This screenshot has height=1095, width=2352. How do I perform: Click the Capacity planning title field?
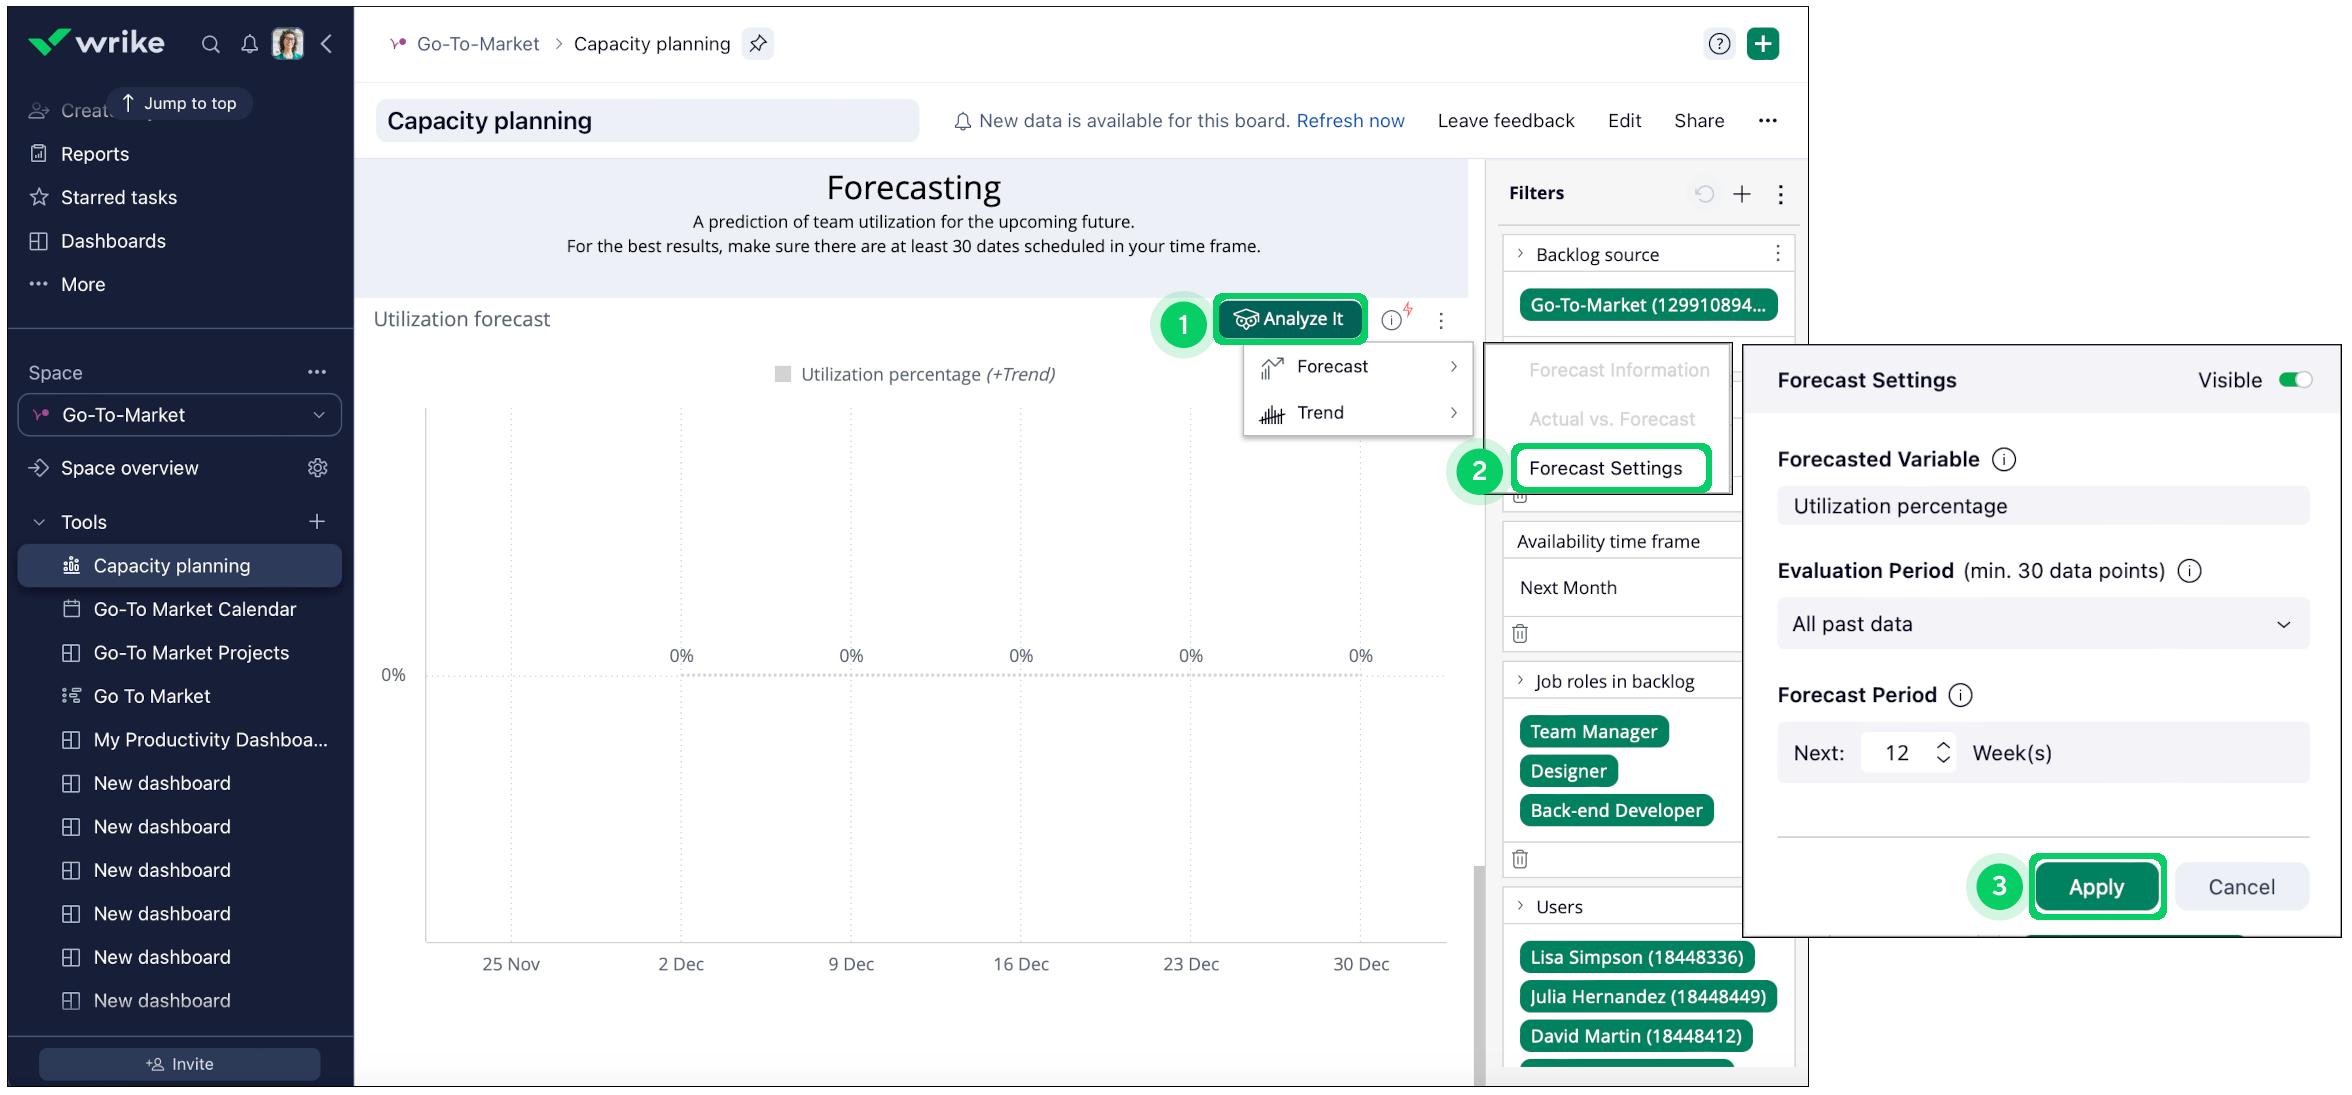[x=647, y=121]
